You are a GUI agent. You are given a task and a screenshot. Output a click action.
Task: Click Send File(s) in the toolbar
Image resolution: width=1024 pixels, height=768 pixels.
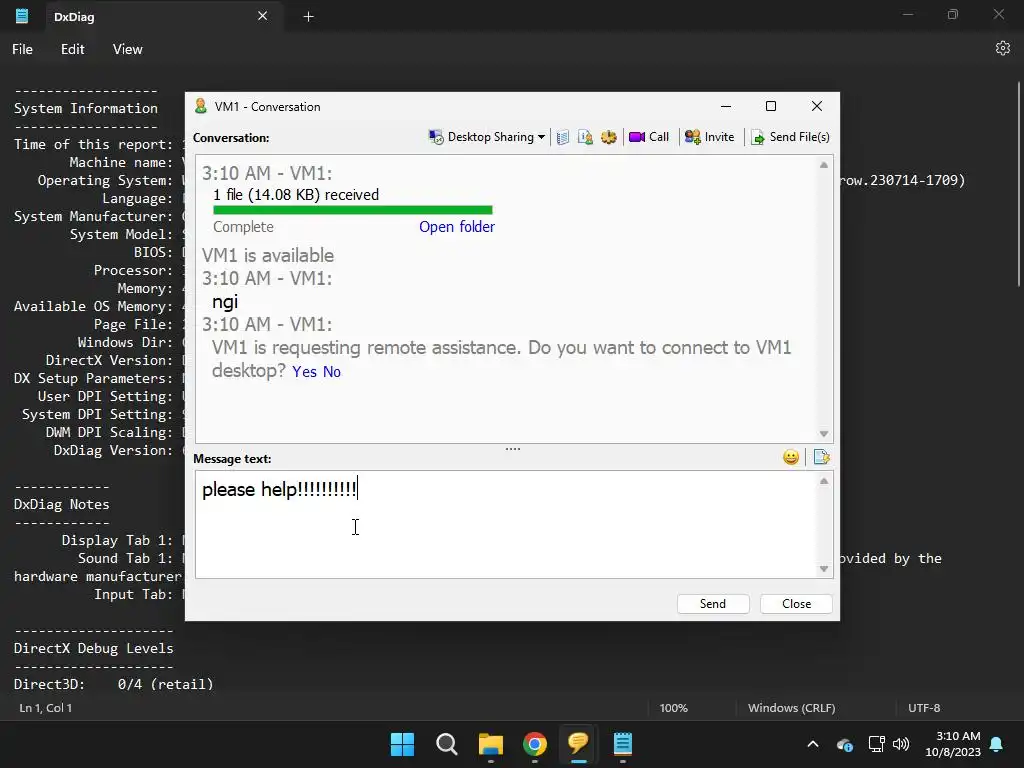click(790, 137)
